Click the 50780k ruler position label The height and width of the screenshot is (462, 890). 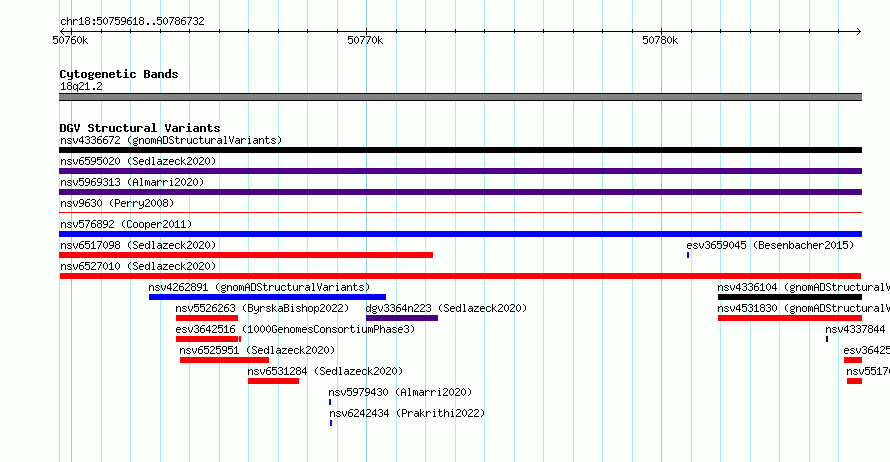click(x=660, y=40)
